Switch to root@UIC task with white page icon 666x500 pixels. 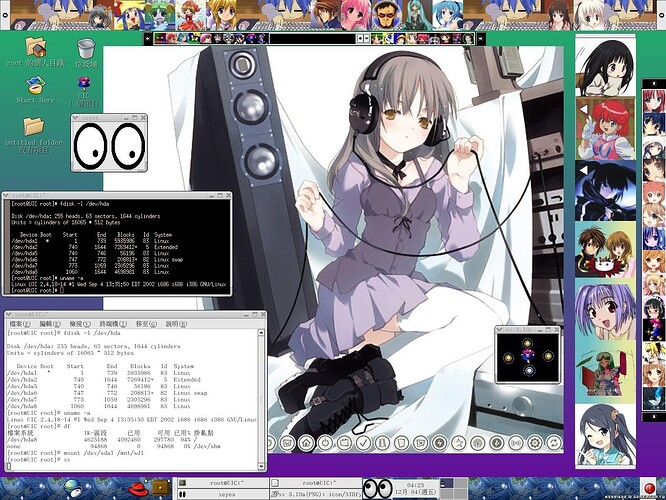[316, 483]
